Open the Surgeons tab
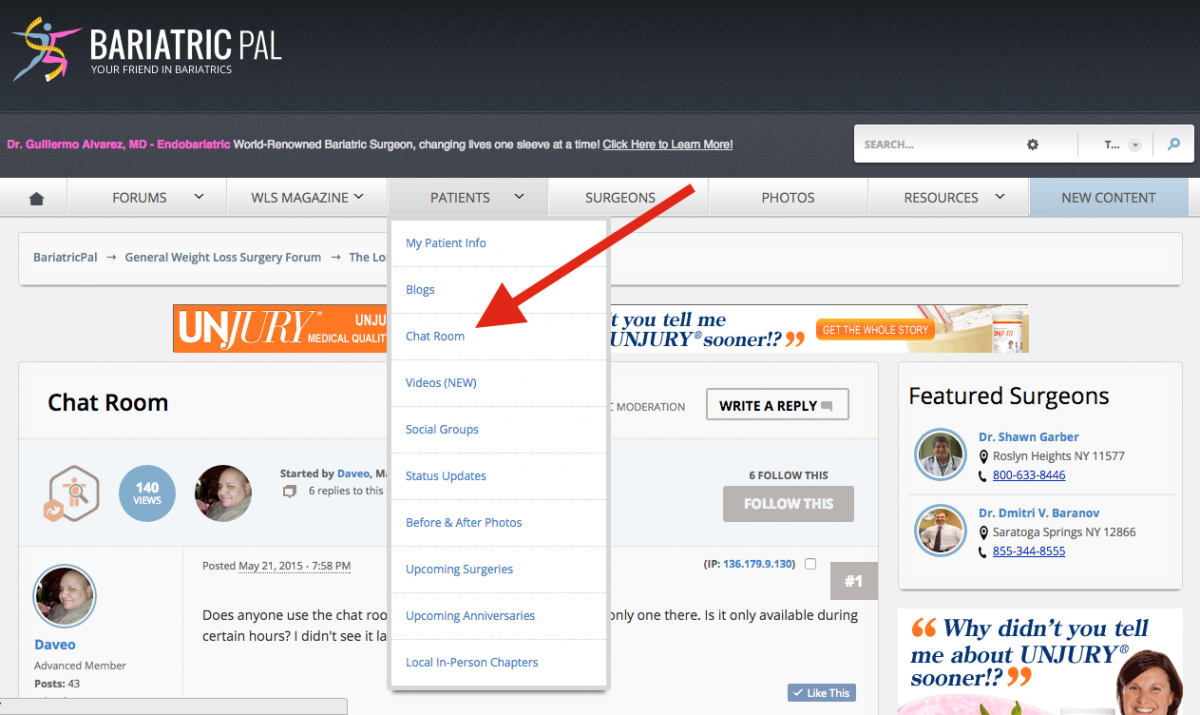1200x715 pixels. 620,198
